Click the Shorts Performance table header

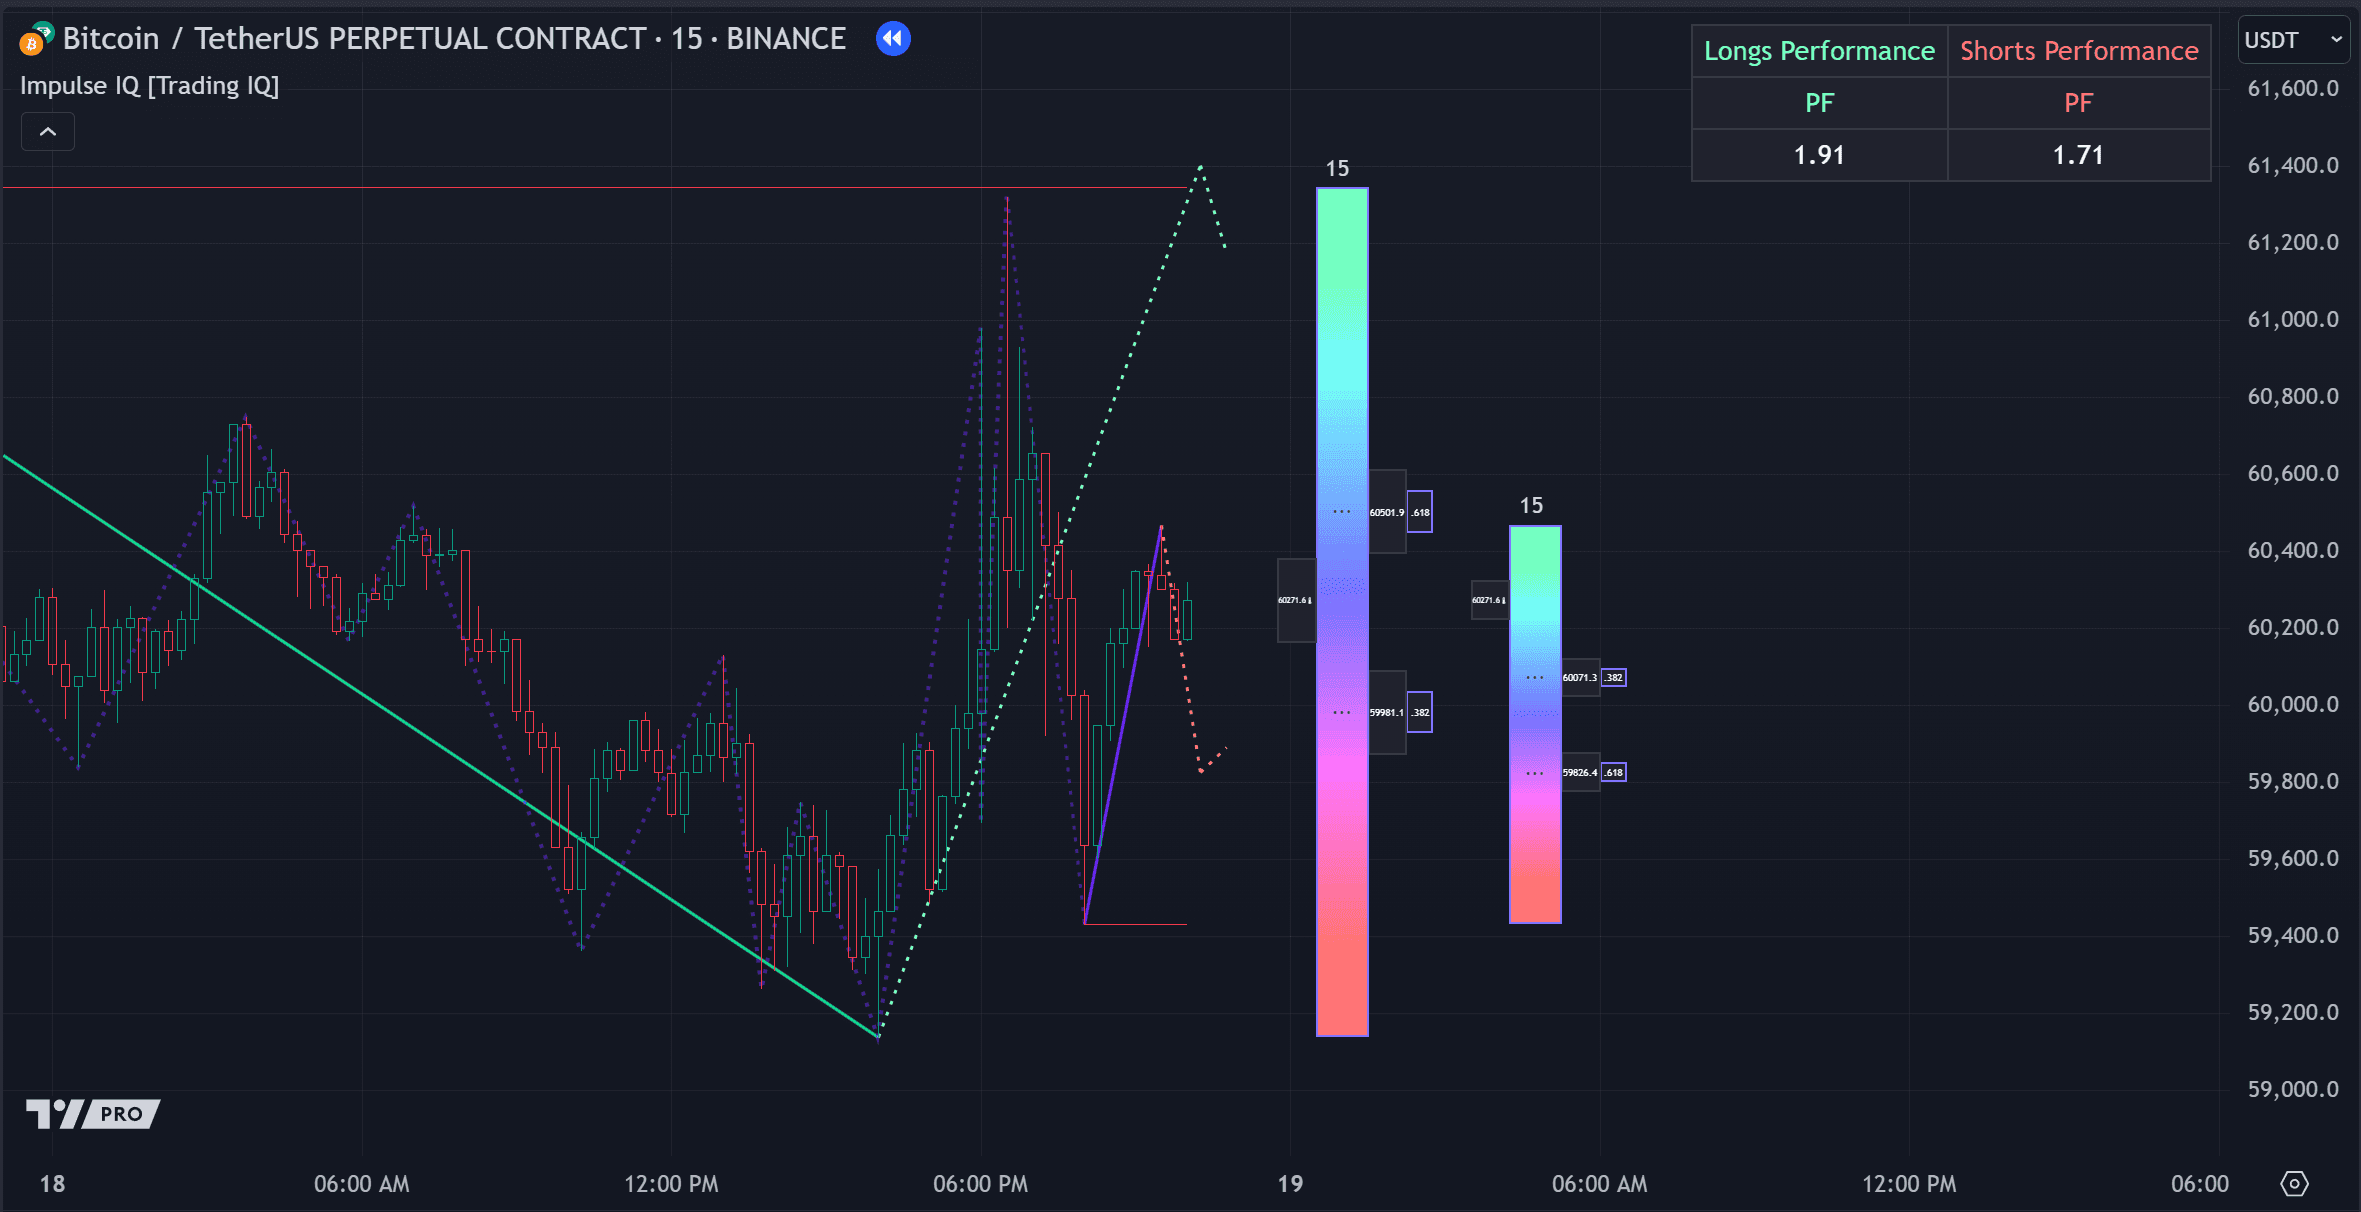(2078, 51)
